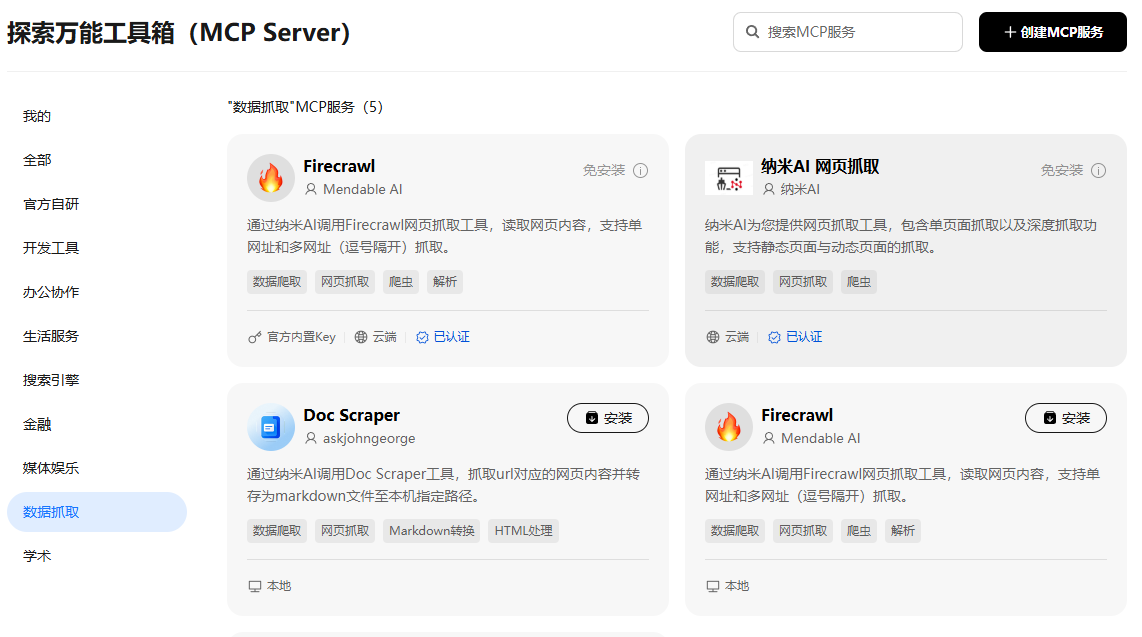Screen dimensions: 1142x637
Task: Install the Doc Scraper service
Action: tap(607, 418)
